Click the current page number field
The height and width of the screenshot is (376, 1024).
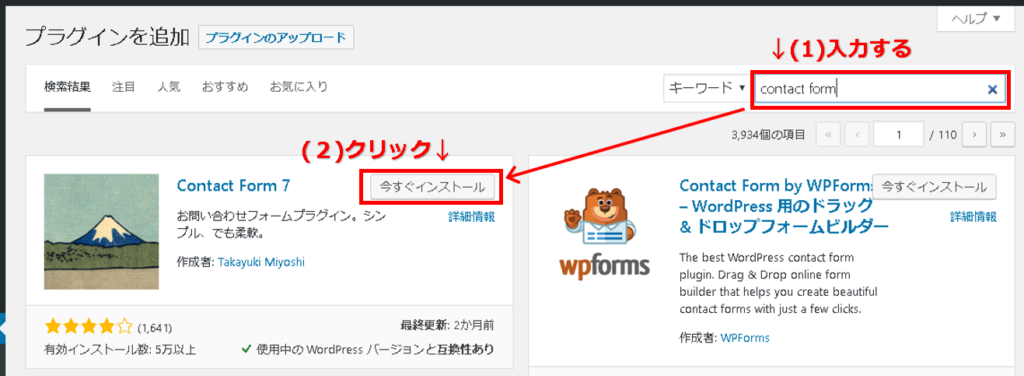pyautogui.click(x=898, y=134)
